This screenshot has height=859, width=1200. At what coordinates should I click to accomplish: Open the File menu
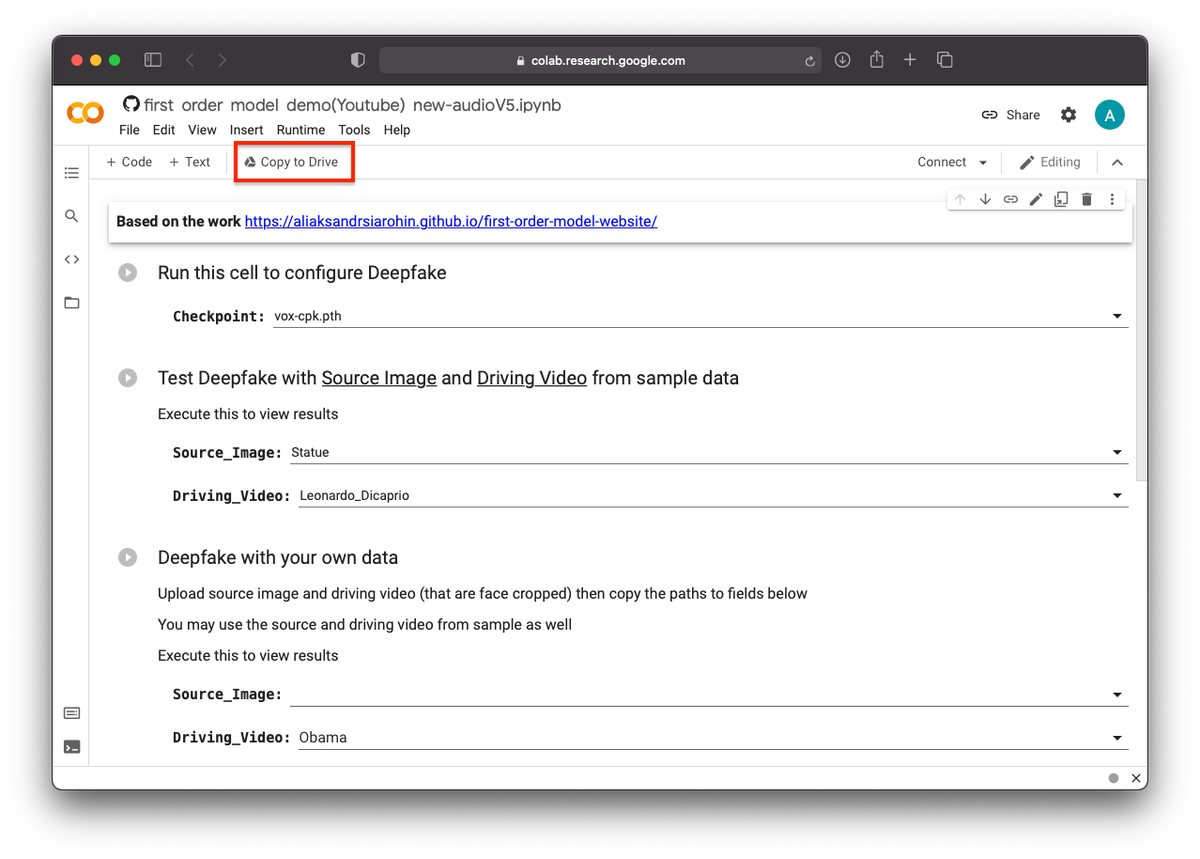129,130
